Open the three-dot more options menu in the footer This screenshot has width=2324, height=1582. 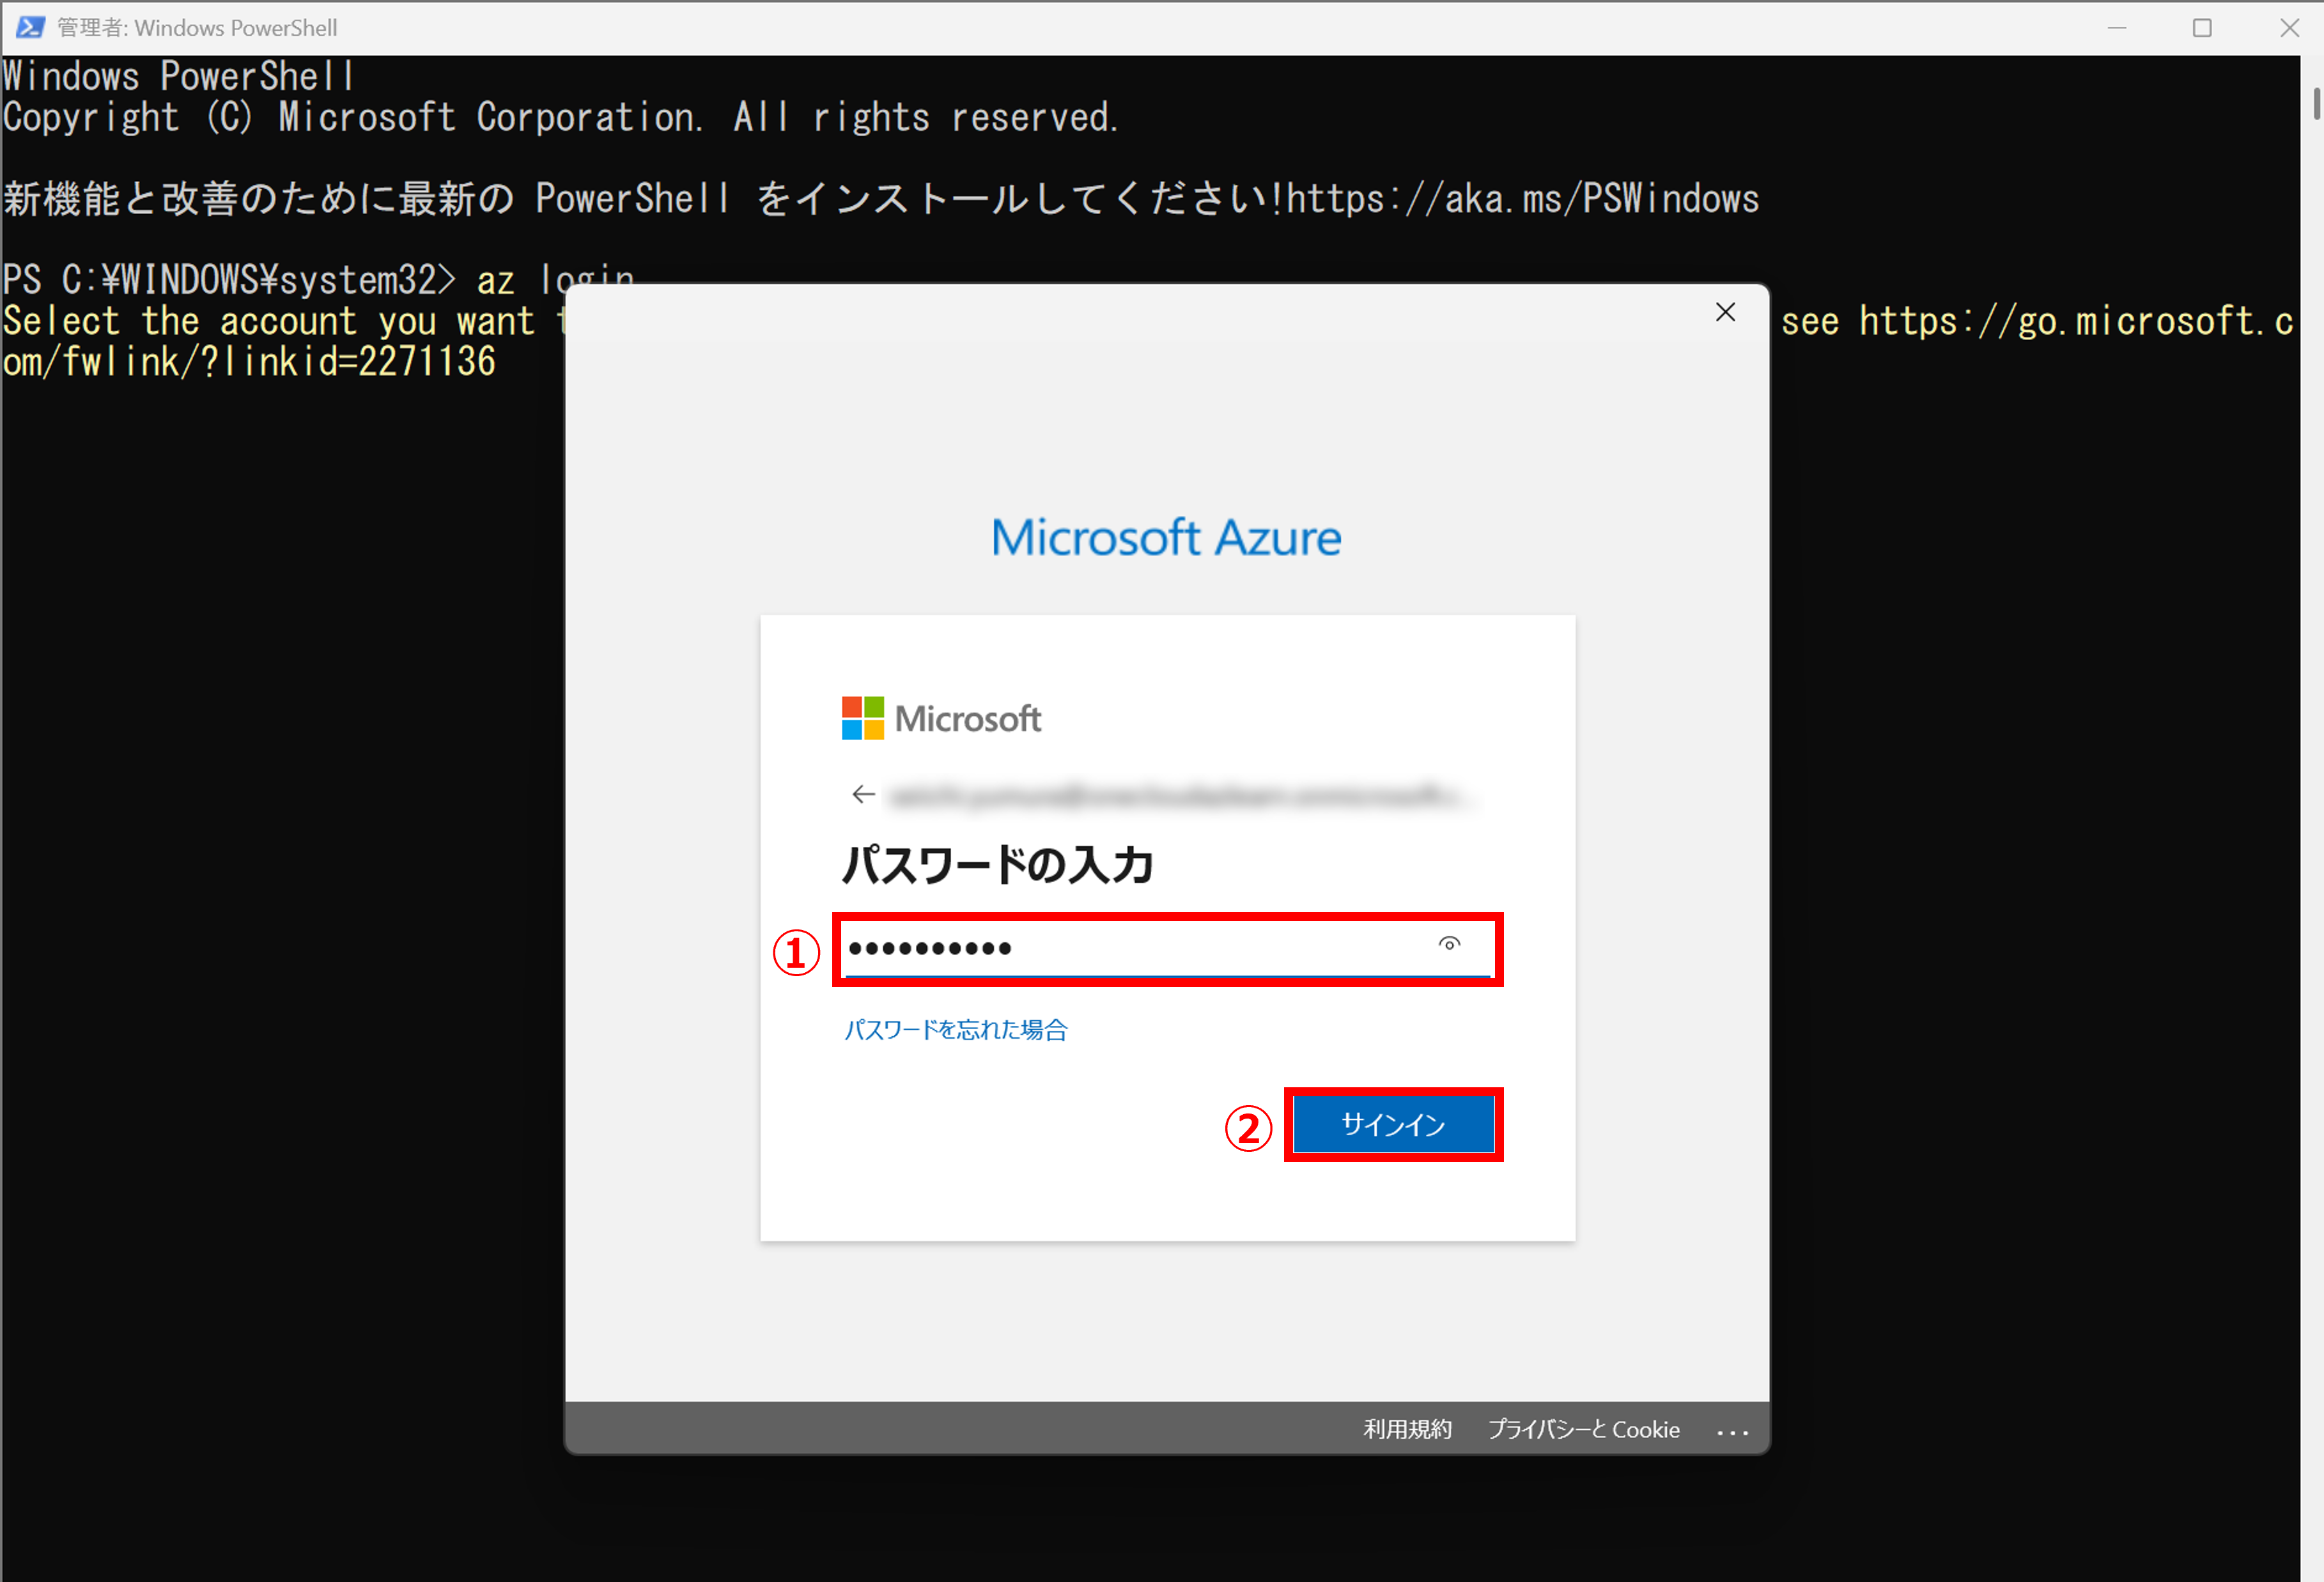(1733, 1432)
